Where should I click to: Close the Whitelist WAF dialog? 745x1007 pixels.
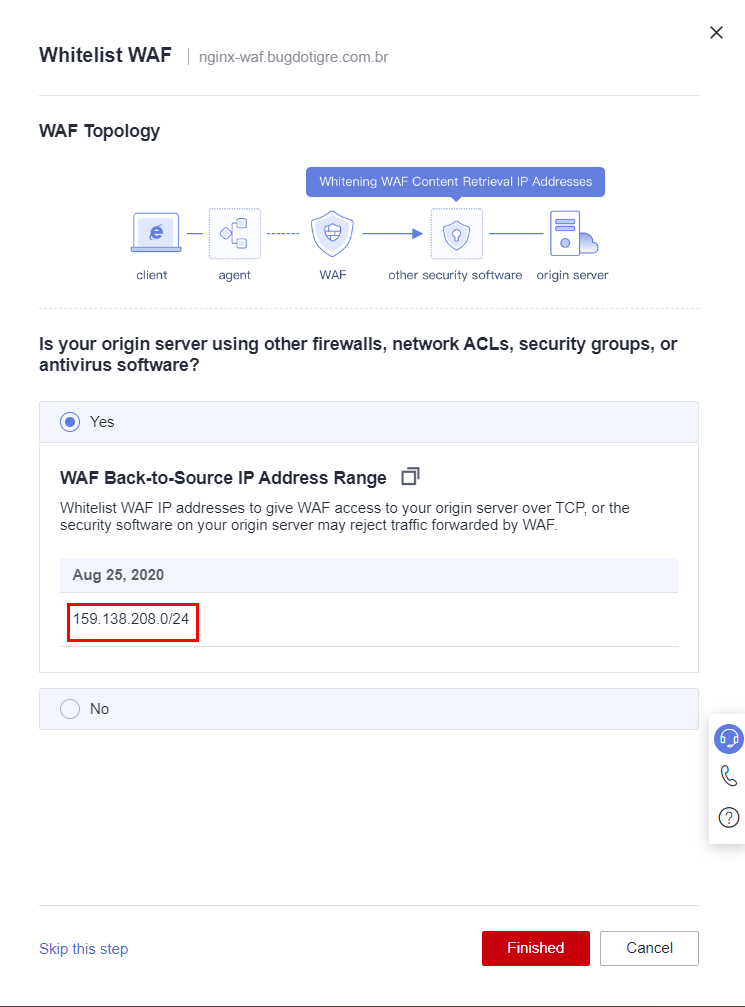point(716,33)
